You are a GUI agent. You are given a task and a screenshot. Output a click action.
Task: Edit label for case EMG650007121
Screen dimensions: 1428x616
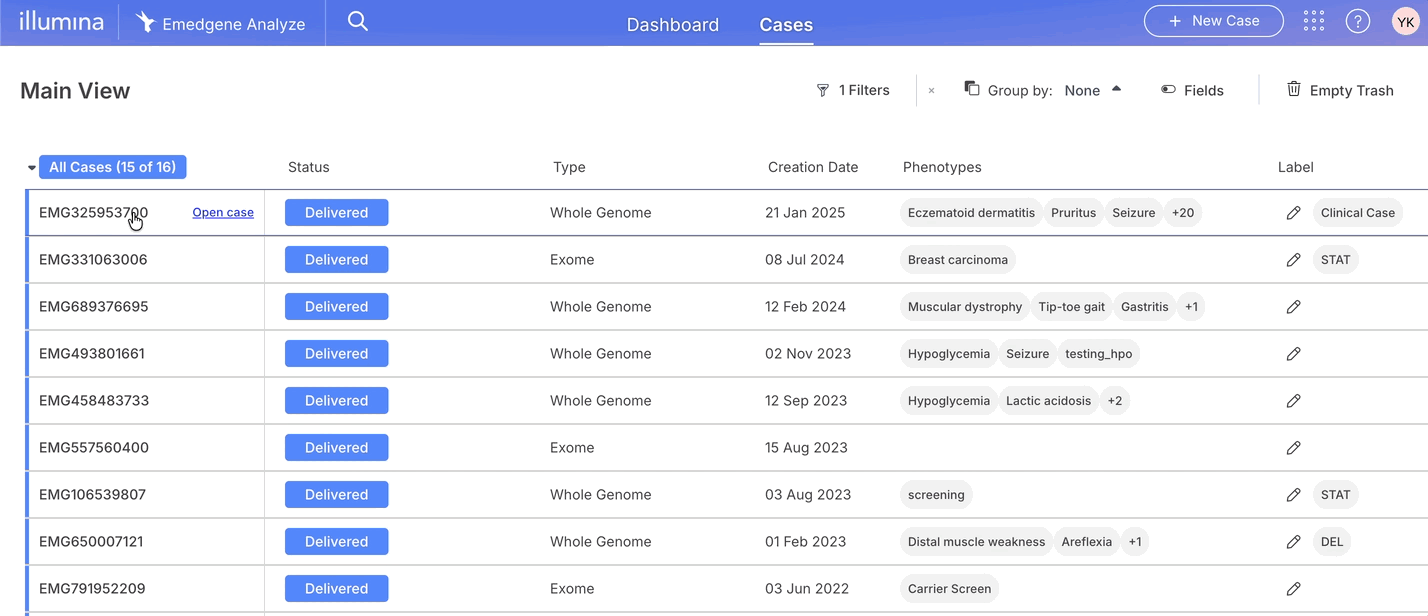coord(1293,542)
